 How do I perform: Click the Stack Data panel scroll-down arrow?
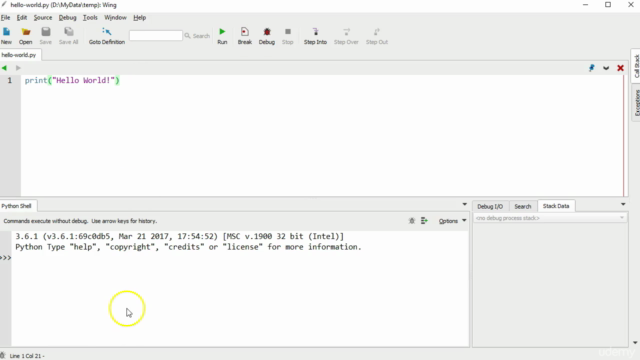pyautogui.click(x=635, y=343)
